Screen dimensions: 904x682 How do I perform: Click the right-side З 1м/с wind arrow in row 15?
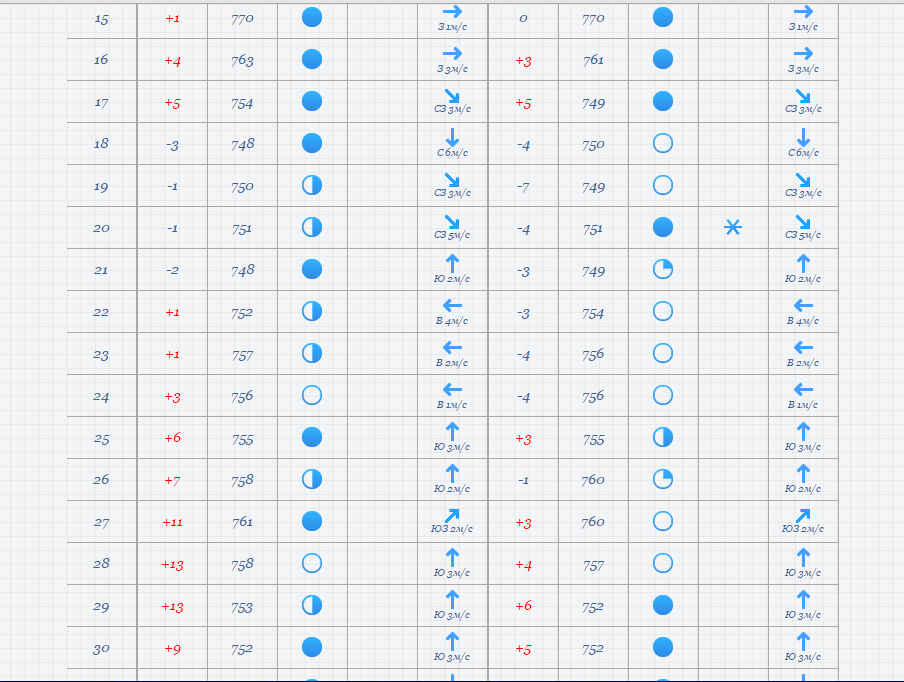[x=802, y=12]
